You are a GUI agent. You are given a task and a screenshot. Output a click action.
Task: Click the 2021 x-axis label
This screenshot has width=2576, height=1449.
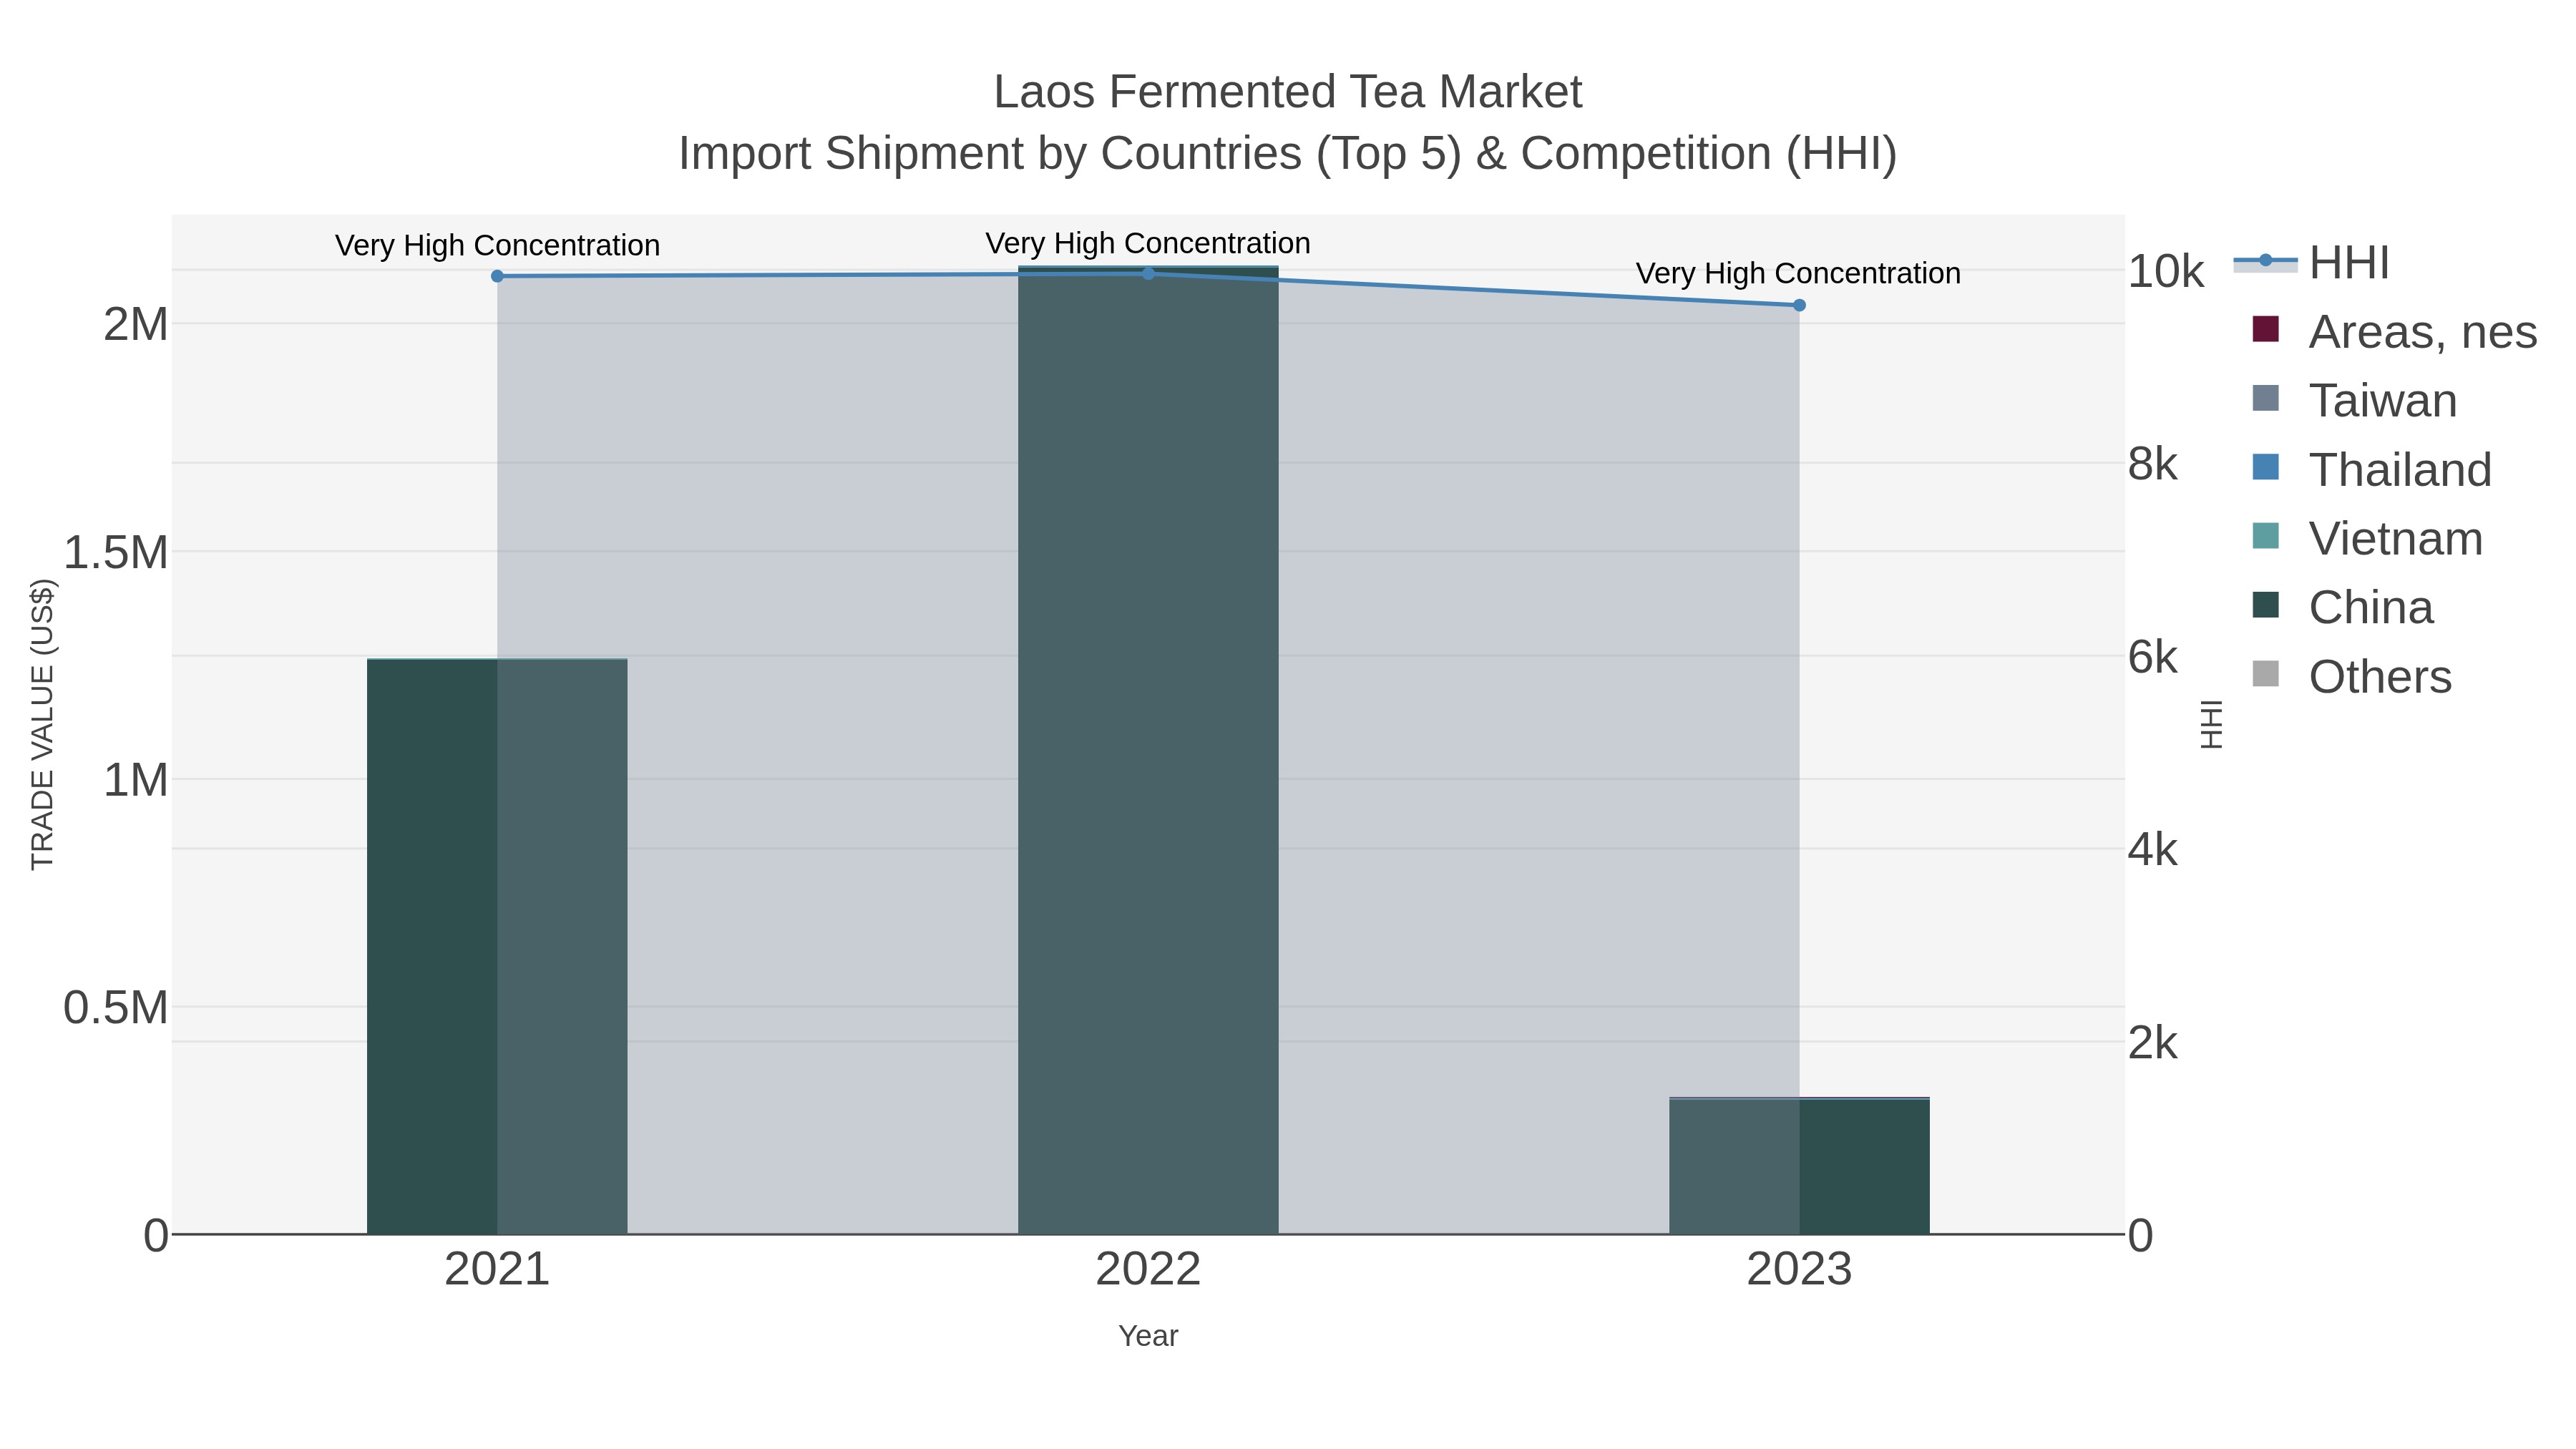[x=497, y=1269]
